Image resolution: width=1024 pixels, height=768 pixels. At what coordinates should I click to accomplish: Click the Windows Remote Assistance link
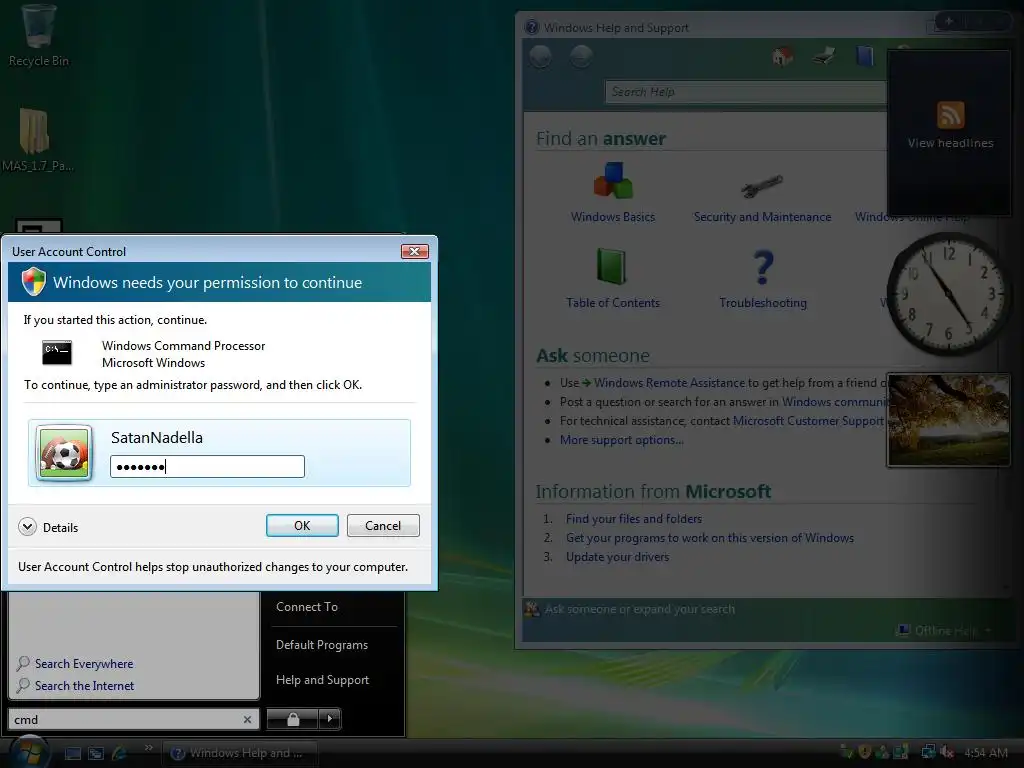[669, 383]
